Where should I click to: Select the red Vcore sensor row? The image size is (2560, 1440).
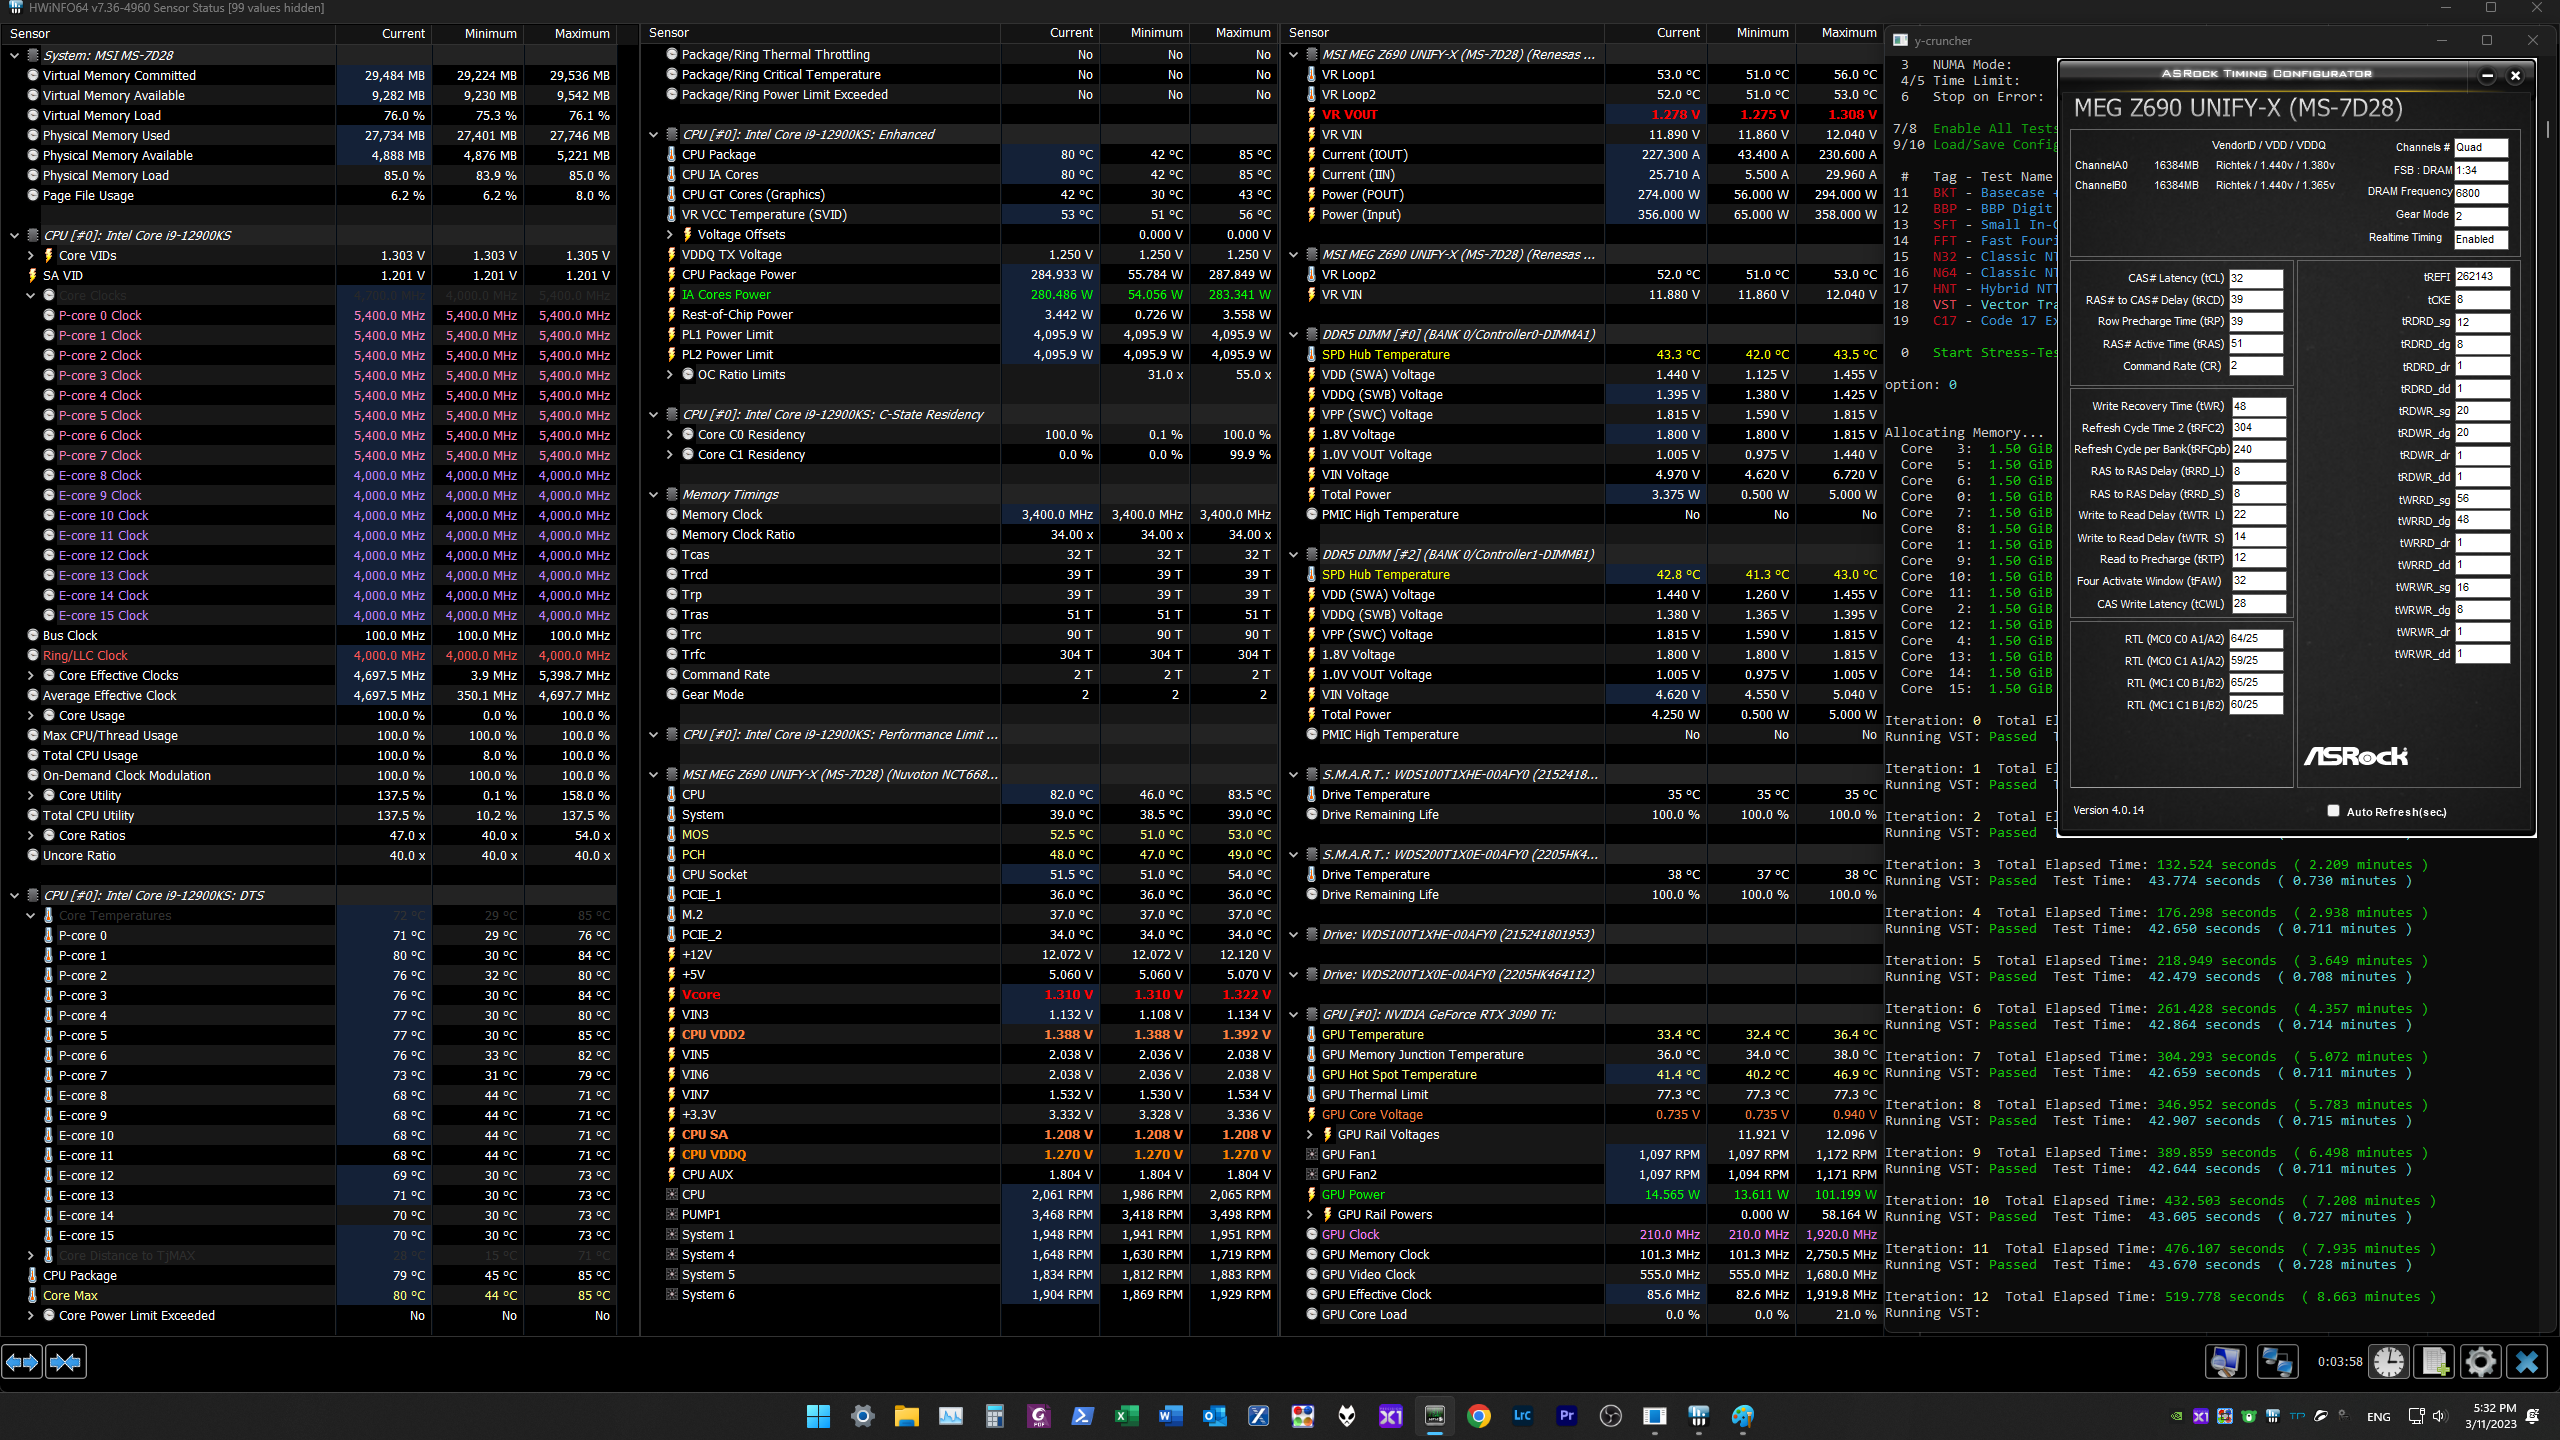(x=959, y=995)
